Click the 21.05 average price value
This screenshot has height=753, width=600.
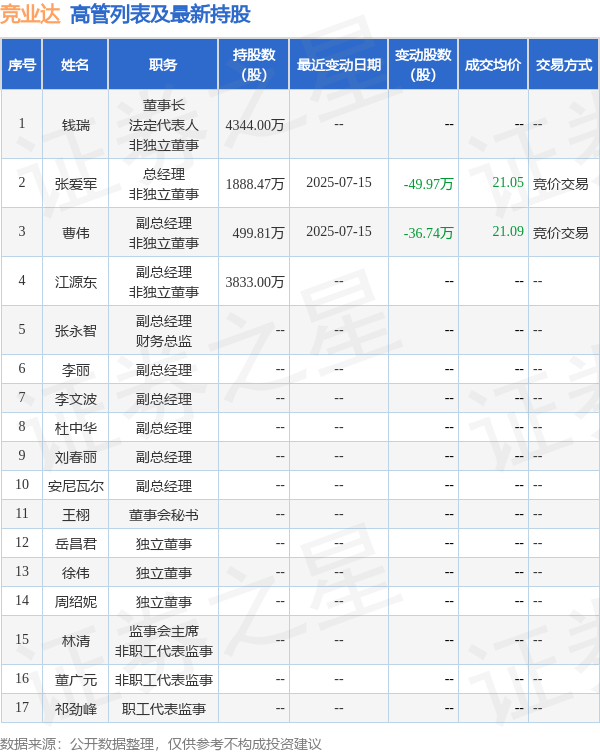[508, 182]
